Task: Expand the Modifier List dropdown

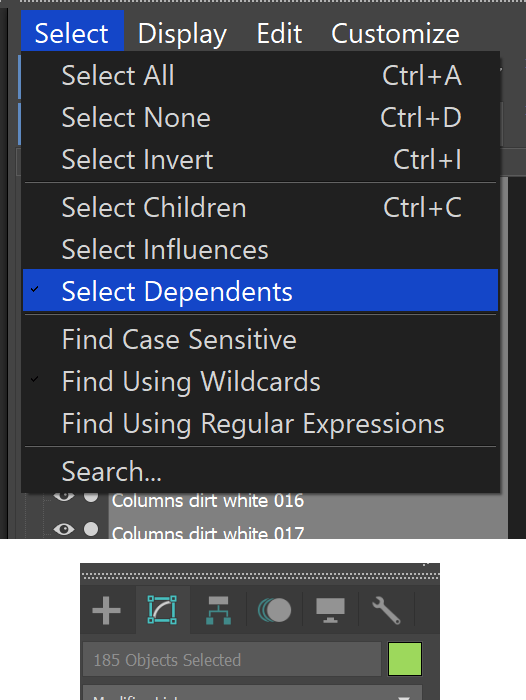Action: [253, 693]
